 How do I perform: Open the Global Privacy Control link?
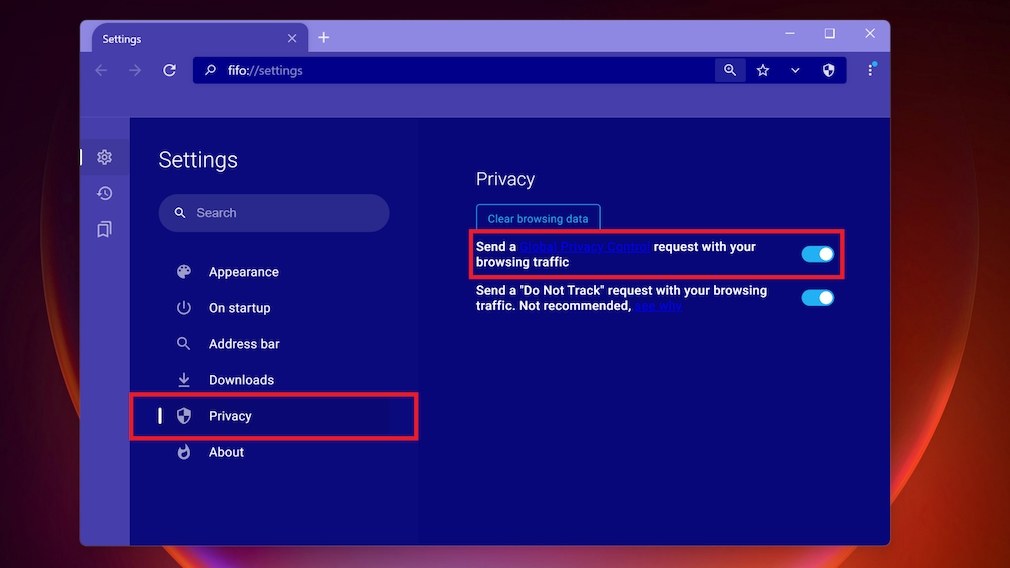[x=584, y=247]
